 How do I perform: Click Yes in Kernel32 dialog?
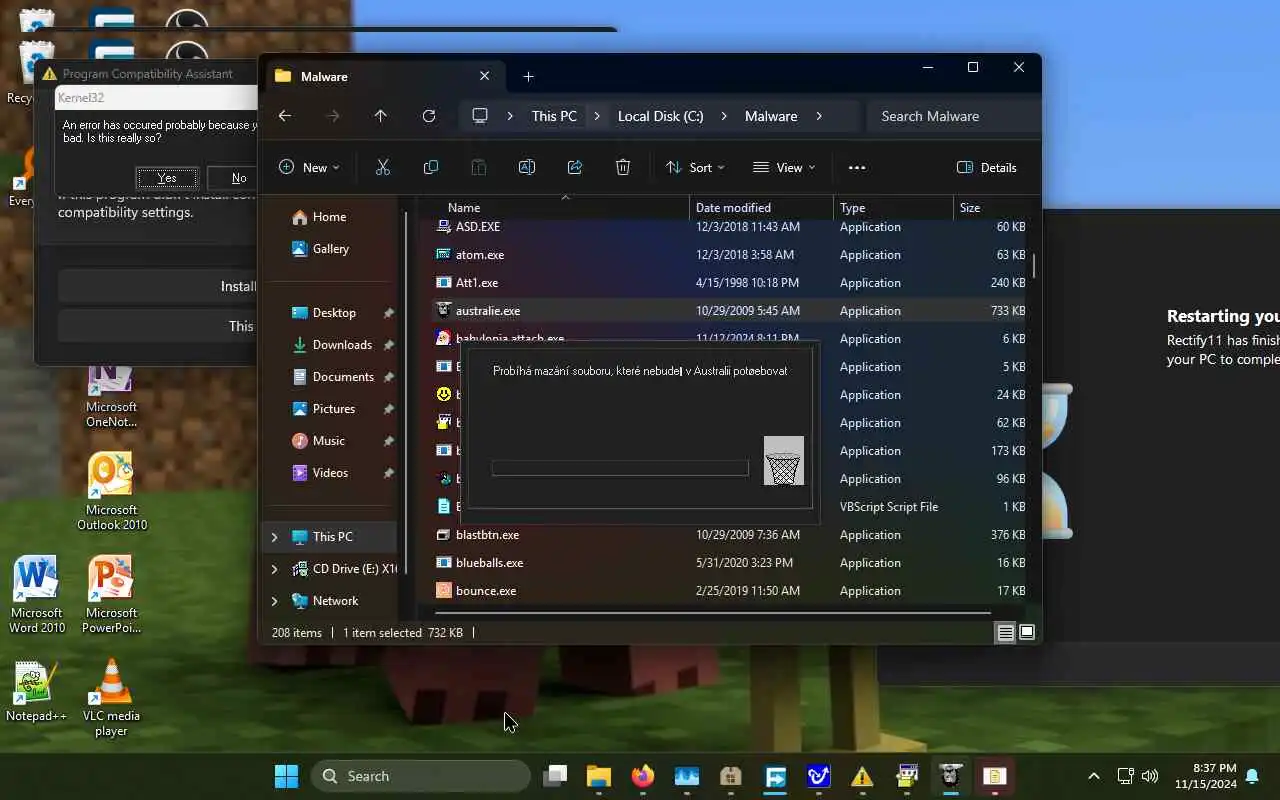[x=167, y=178]
